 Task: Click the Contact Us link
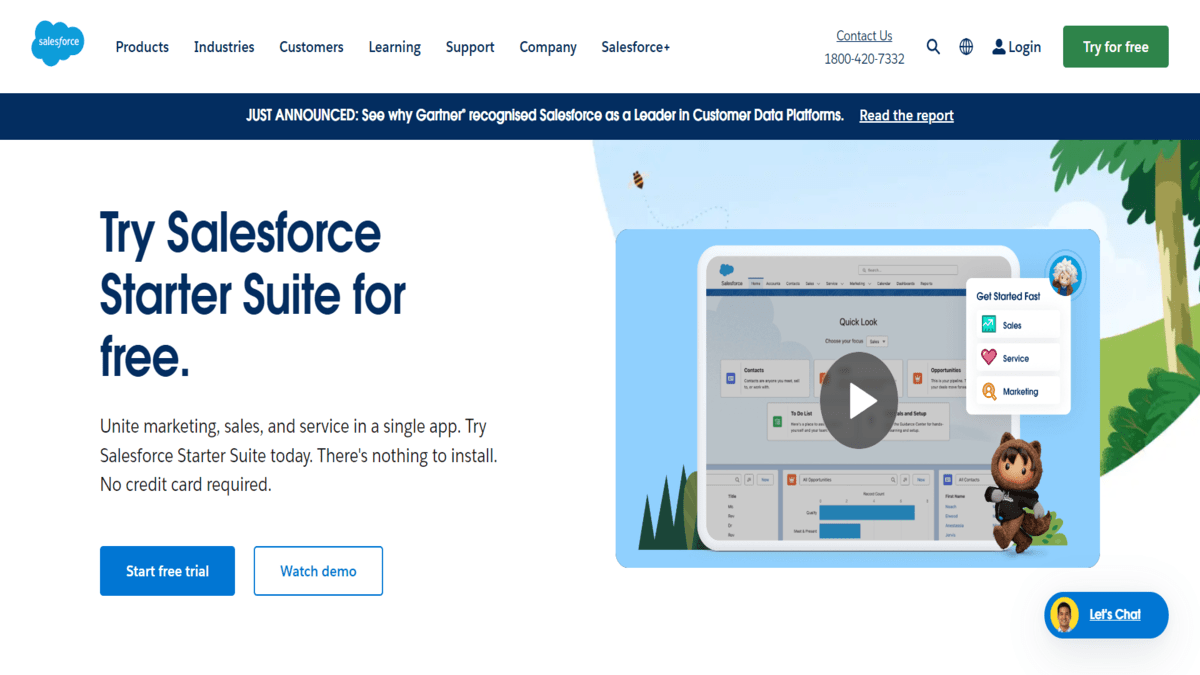pyautogui.click(x=864, y=36)
